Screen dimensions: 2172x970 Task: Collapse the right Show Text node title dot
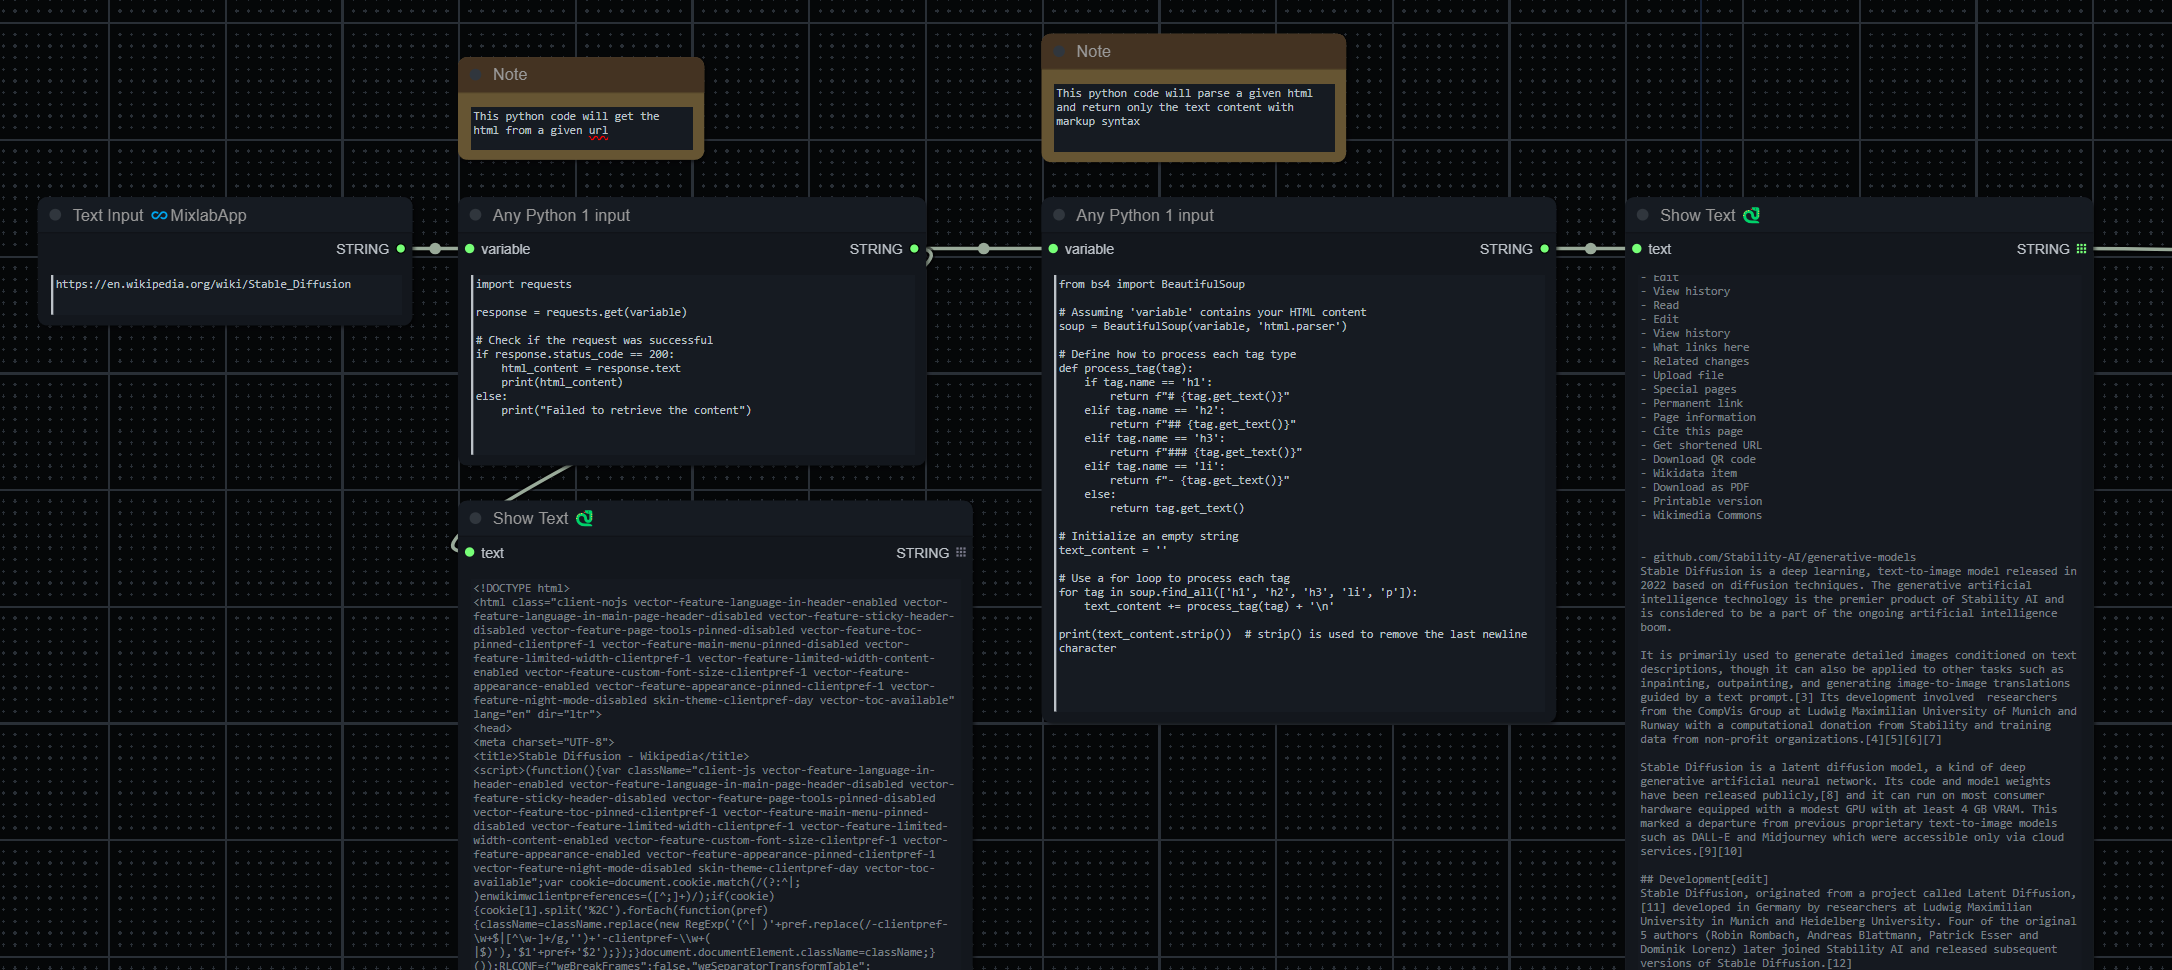[x=1643, y=215]
